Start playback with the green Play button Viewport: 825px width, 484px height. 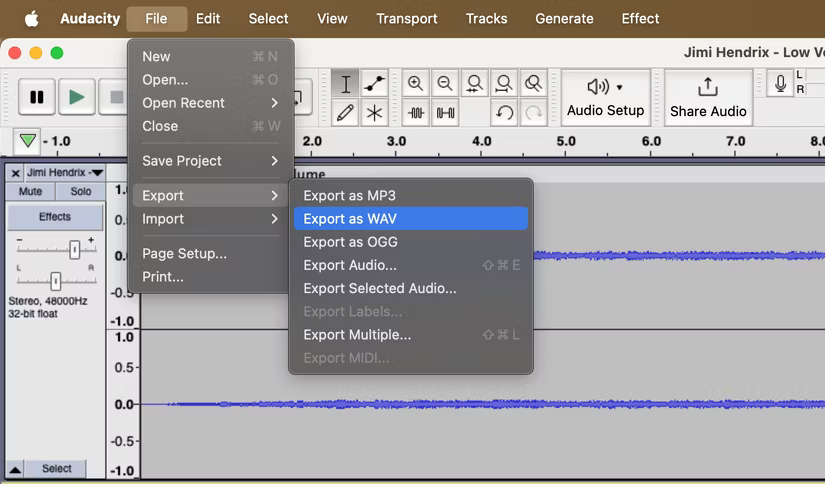point(77,97)
